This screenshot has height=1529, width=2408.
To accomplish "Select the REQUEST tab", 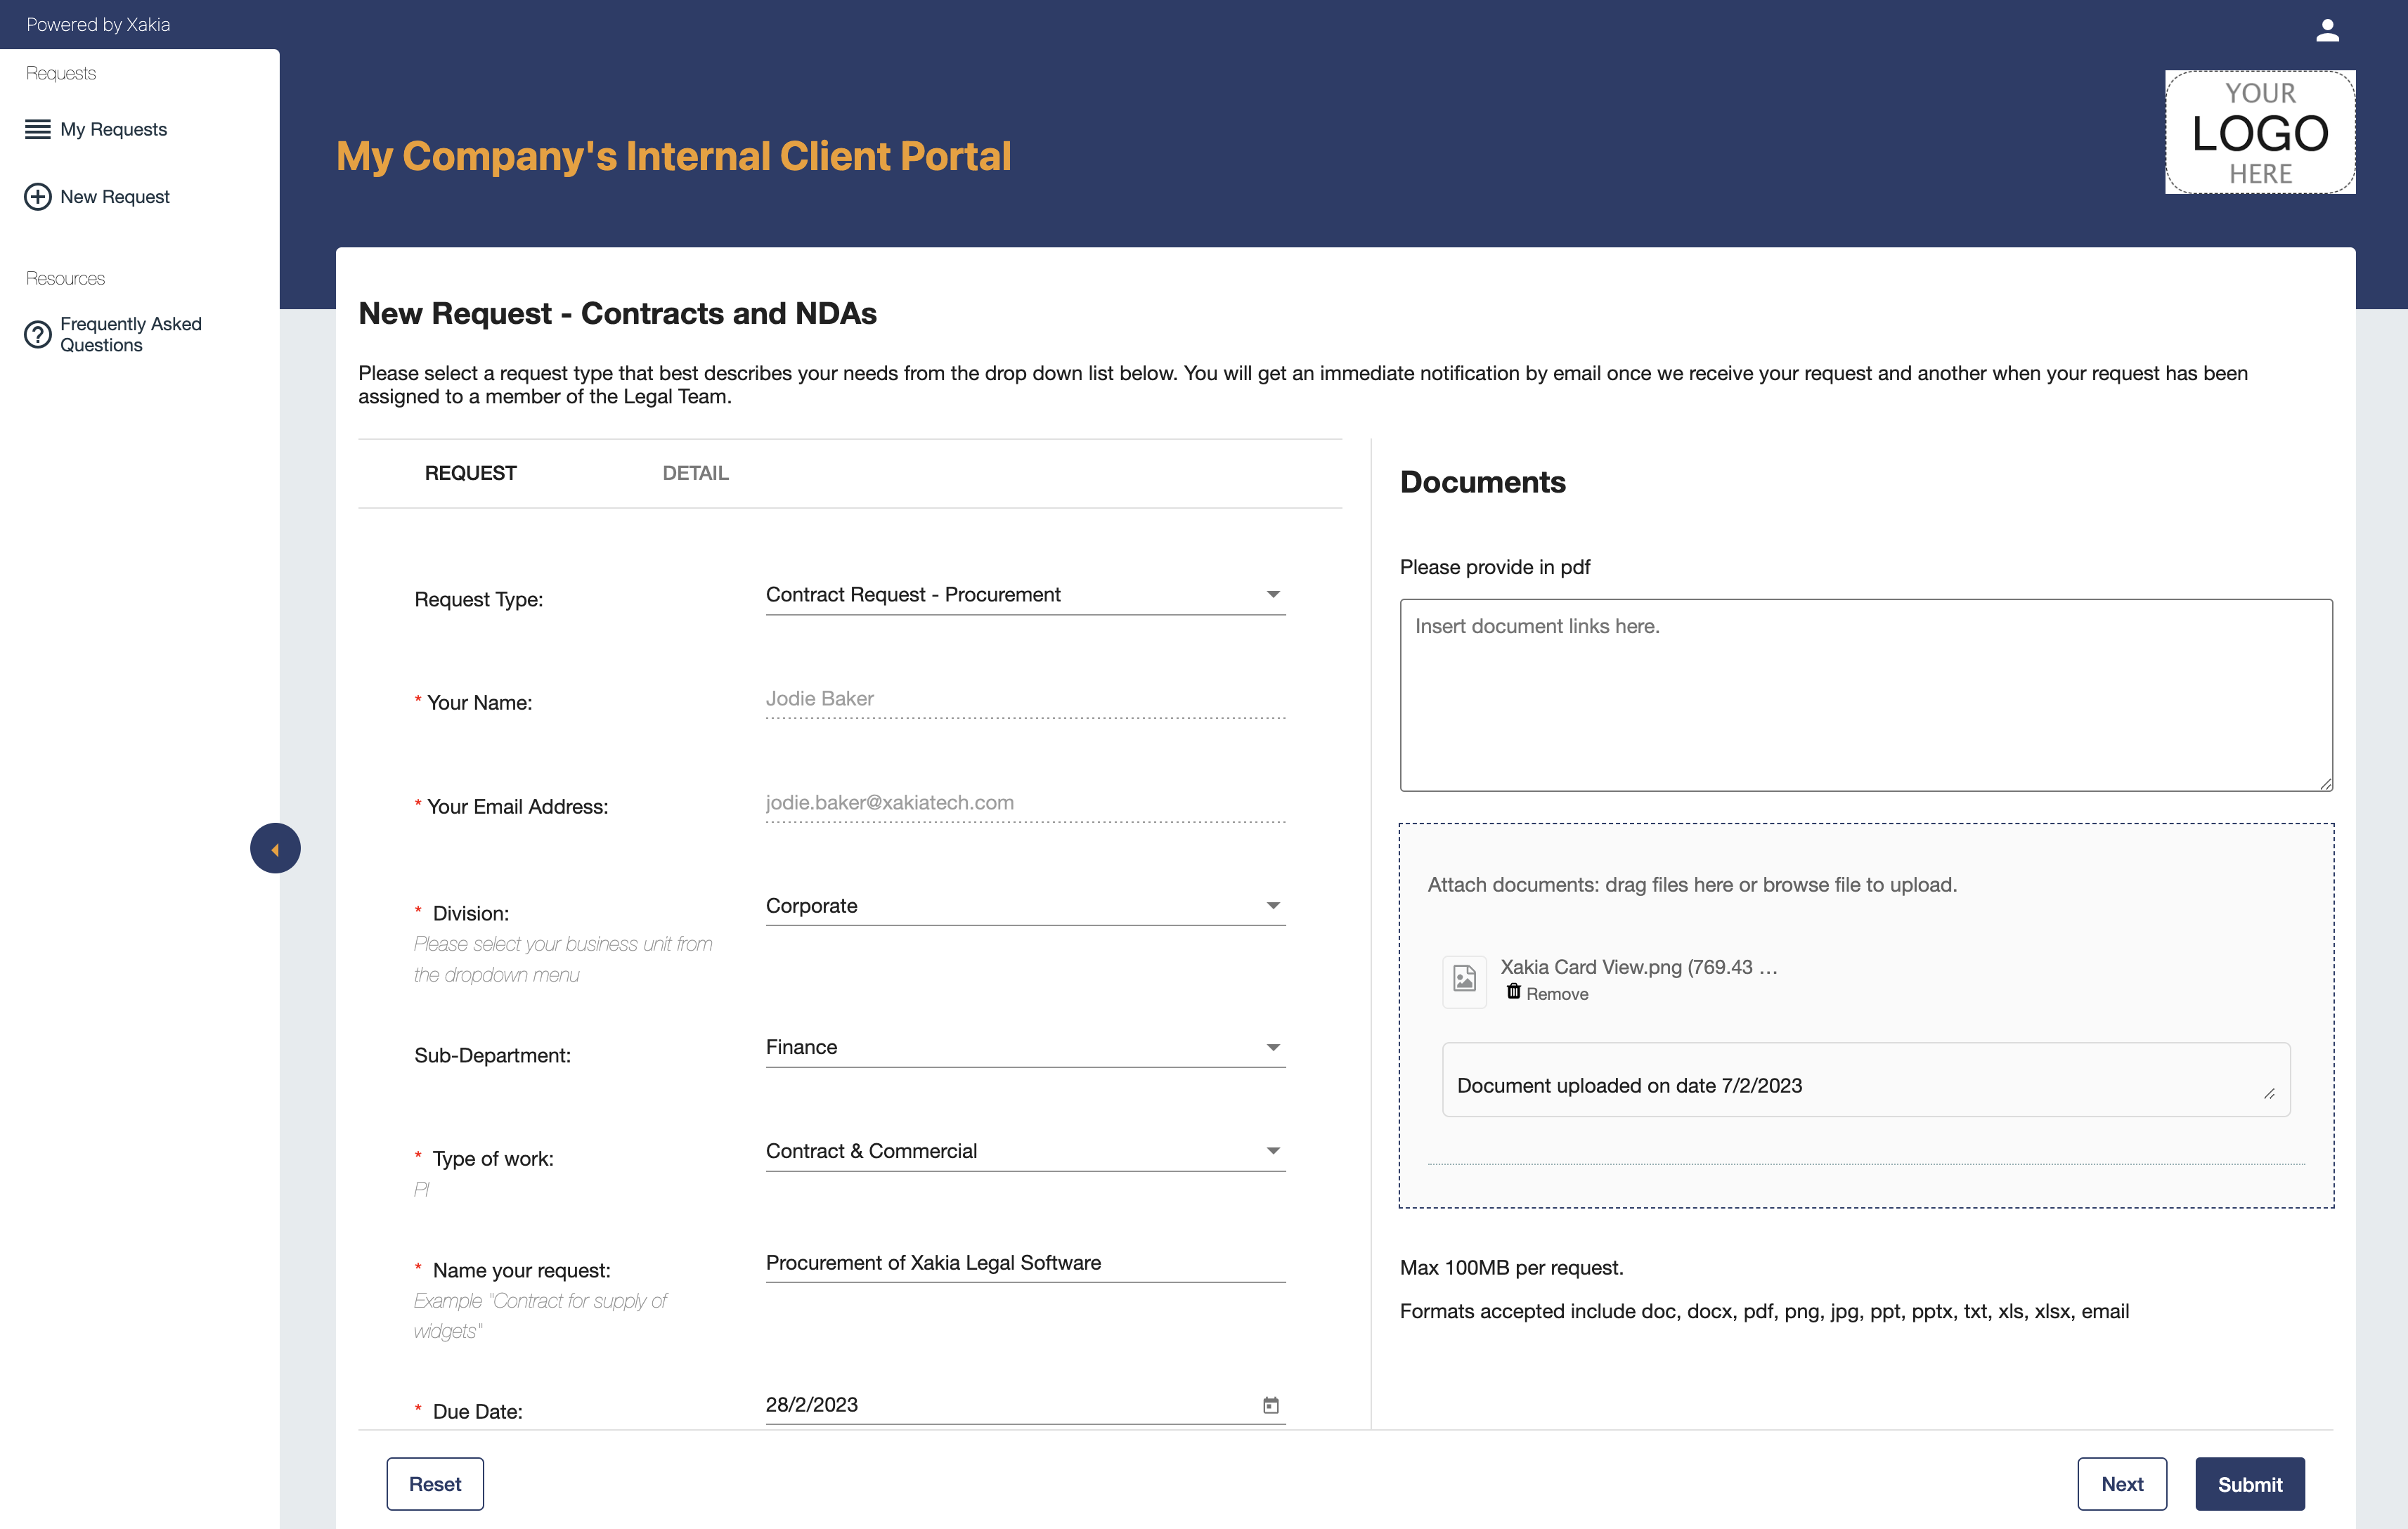I will tap(470, 473).
